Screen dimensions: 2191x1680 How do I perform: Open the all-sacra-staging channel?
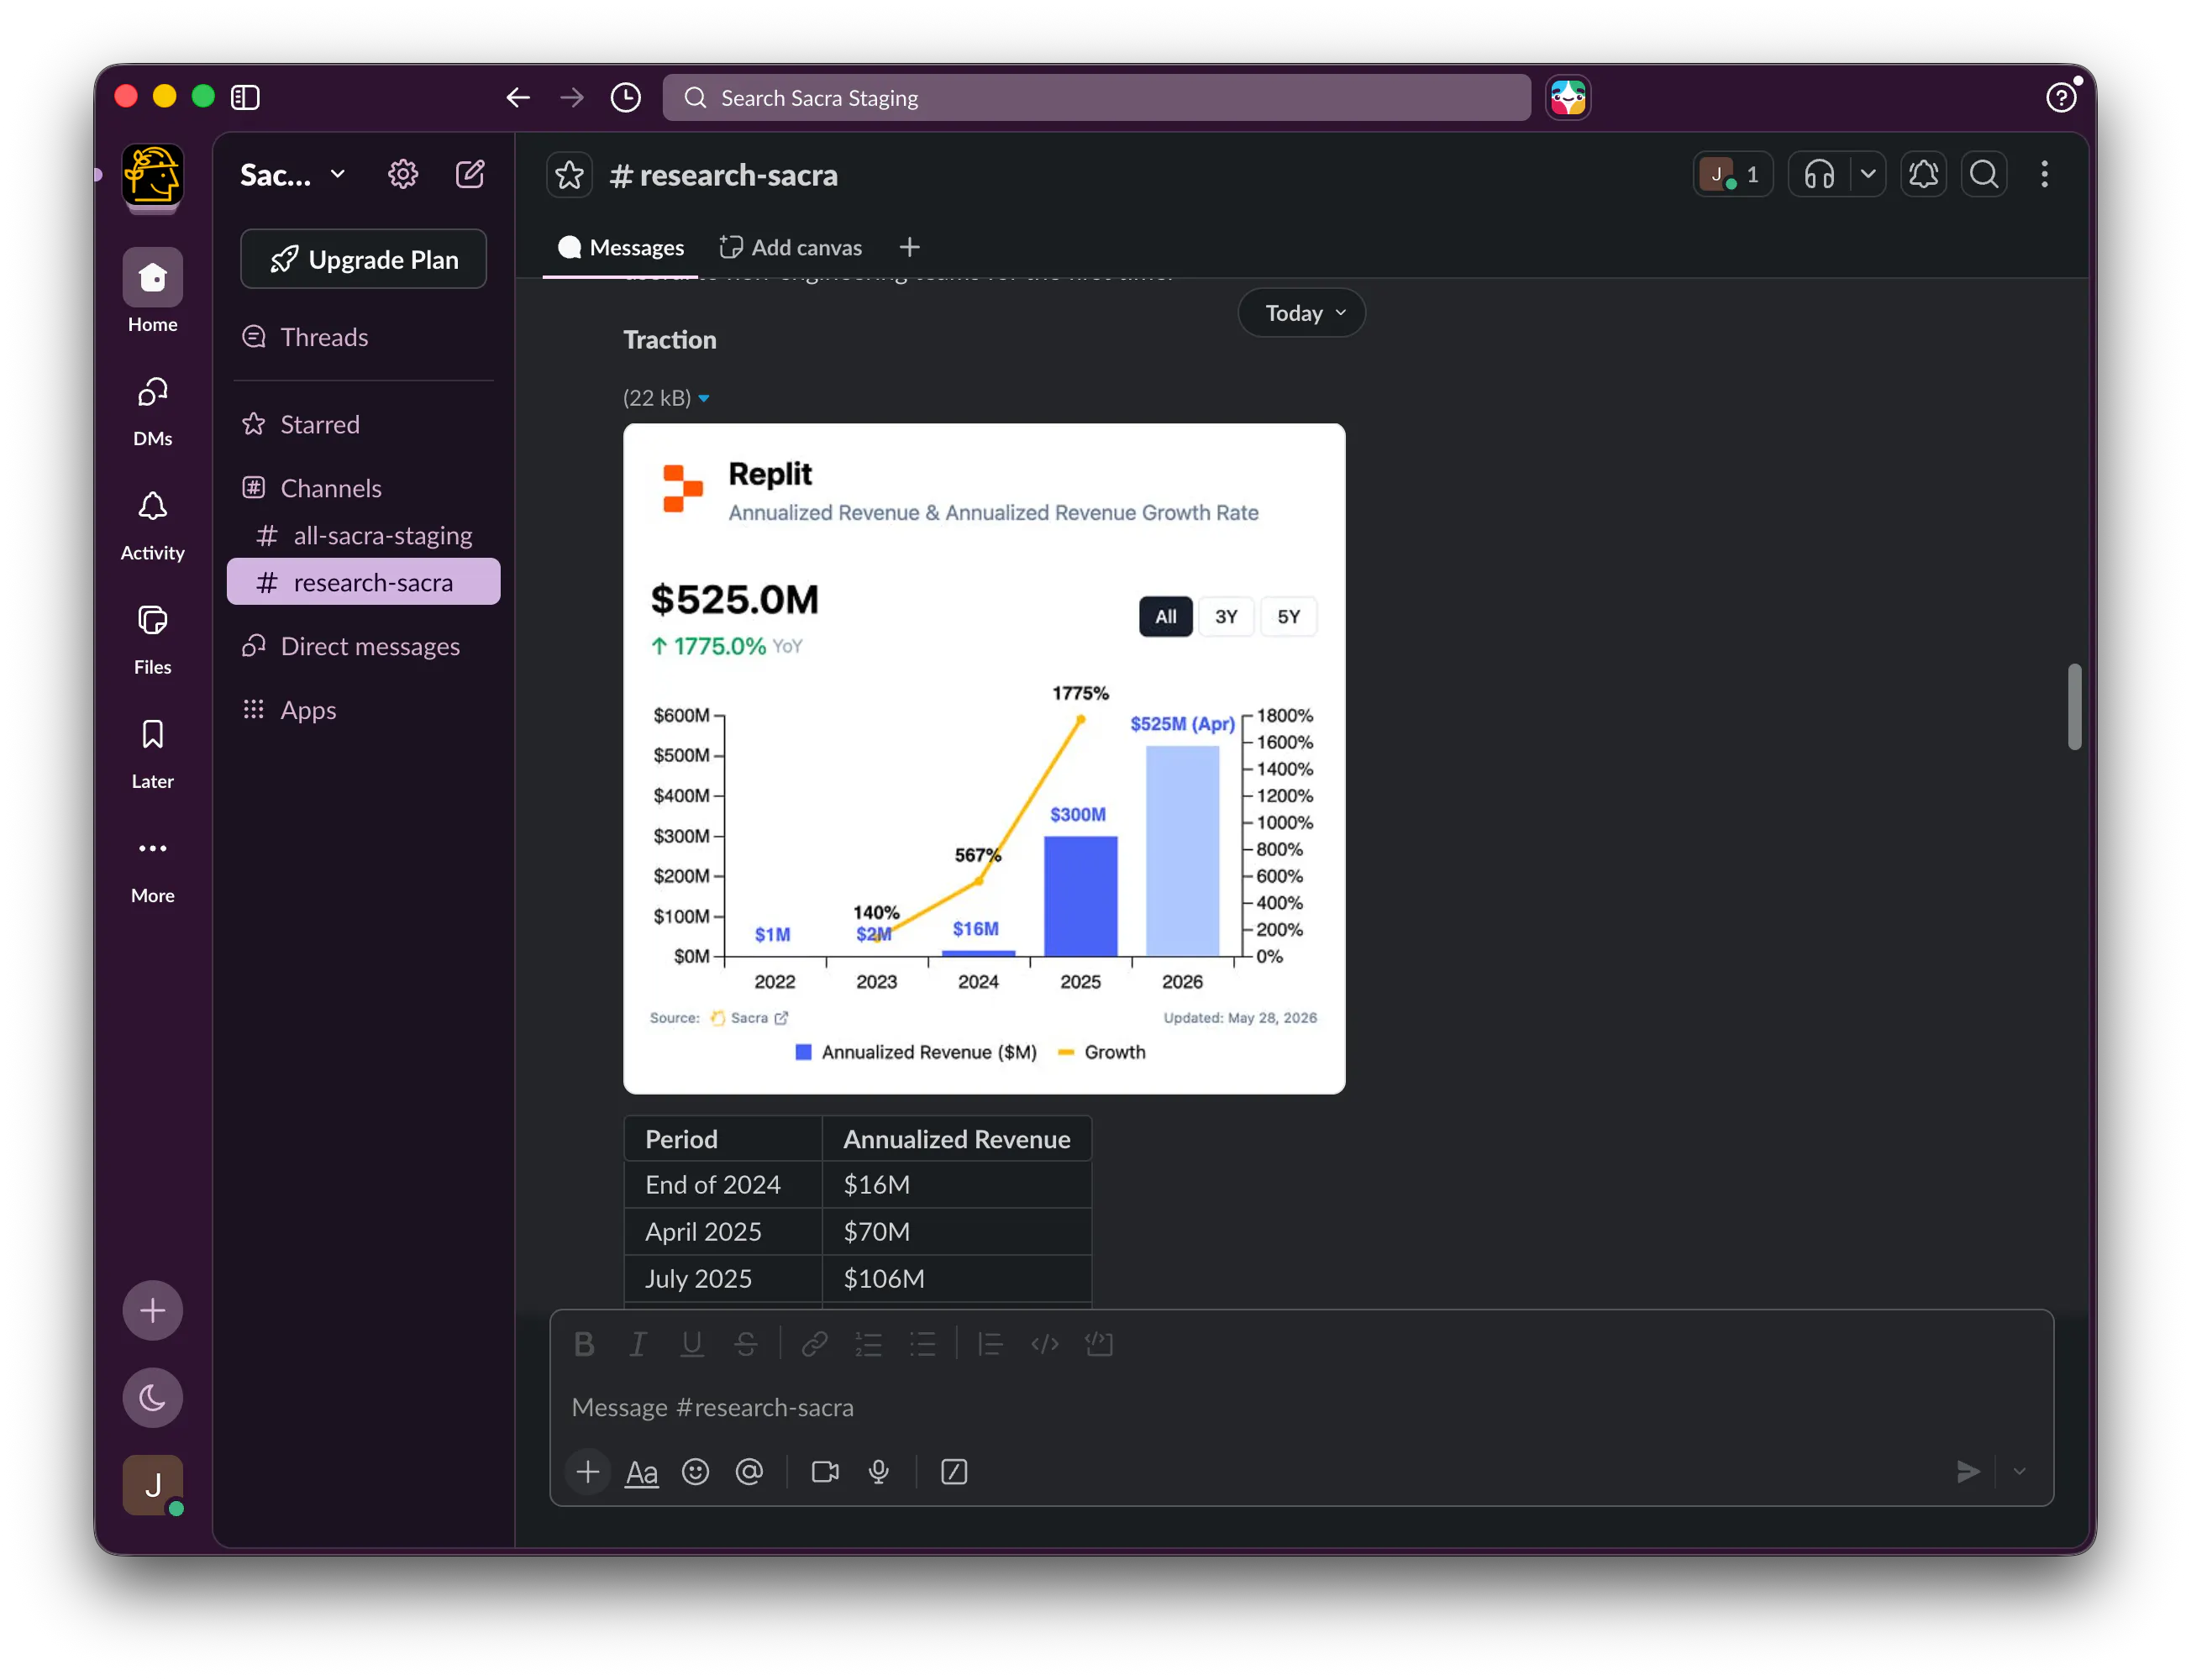click(x=364, y=535)
